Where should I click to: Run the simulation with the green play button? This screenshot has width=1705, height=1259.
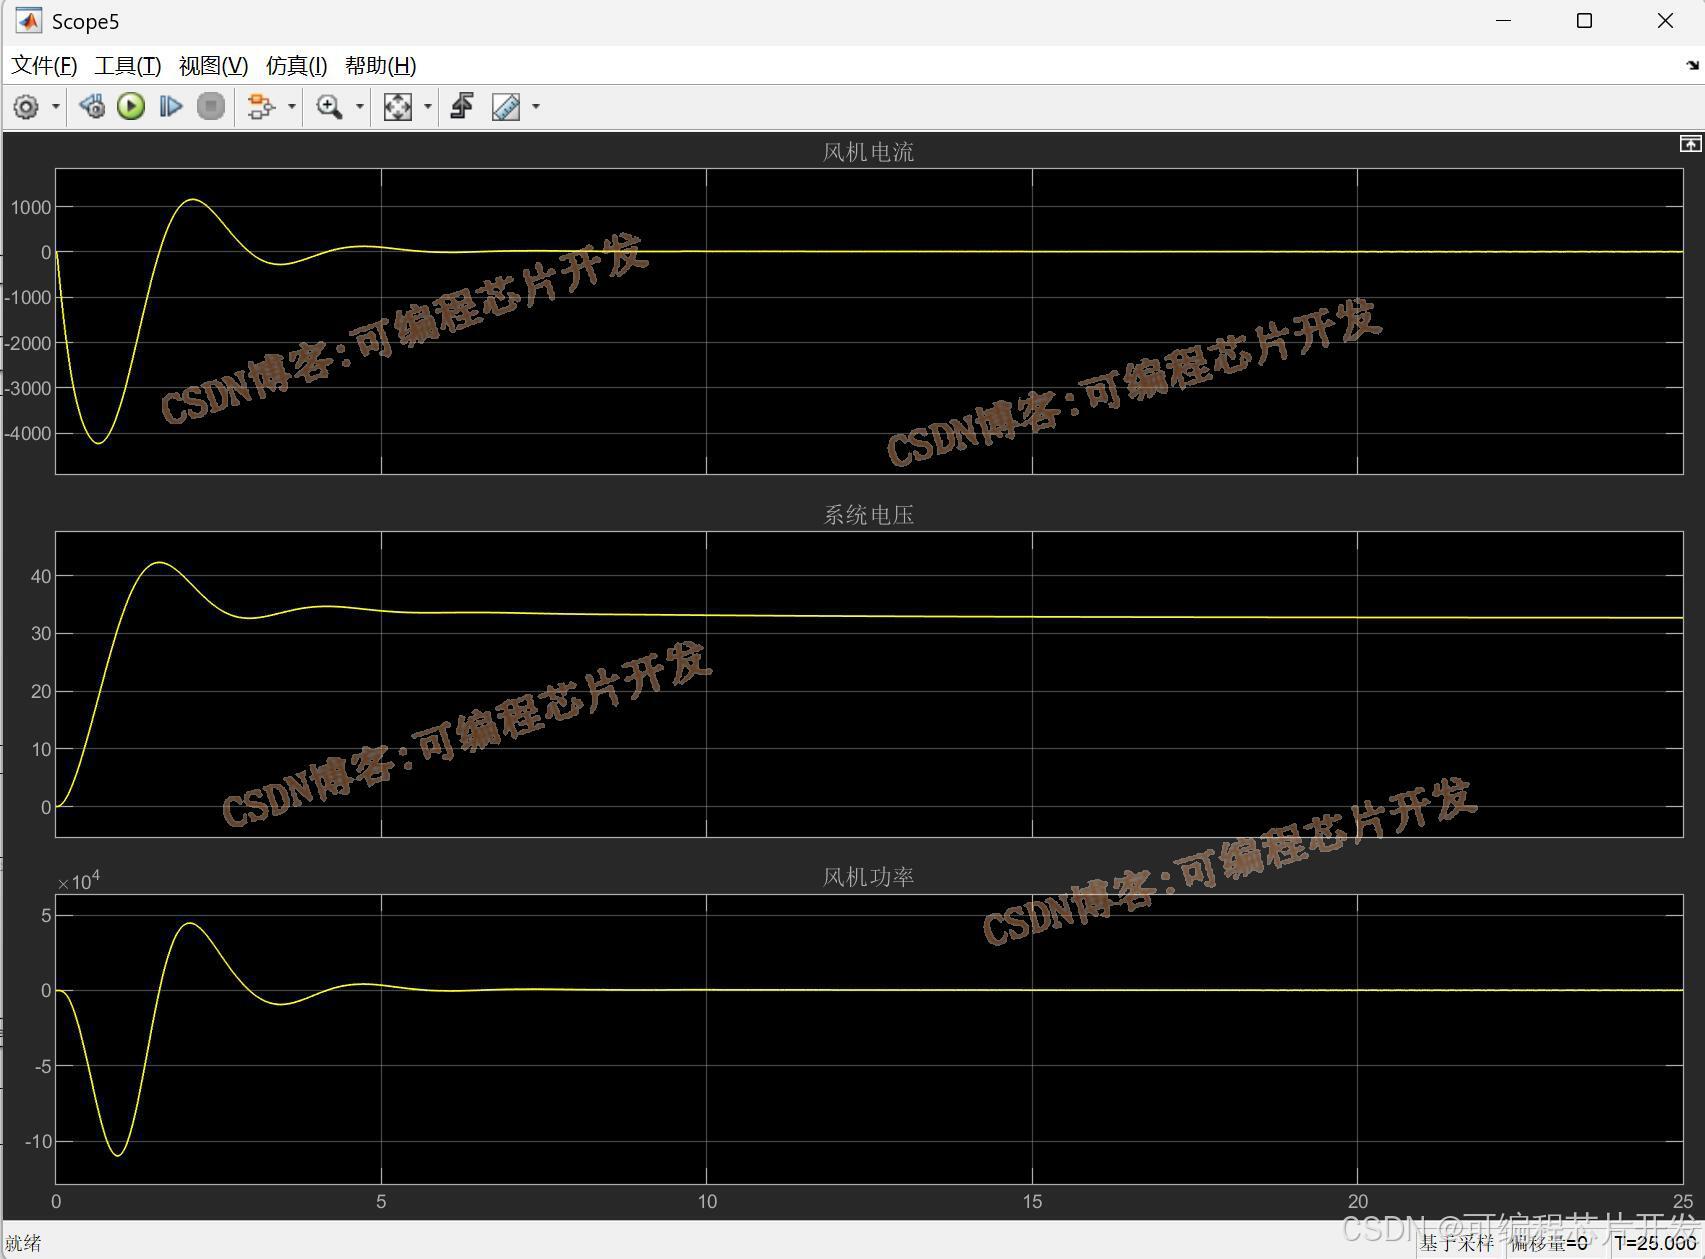pos(131,106)
